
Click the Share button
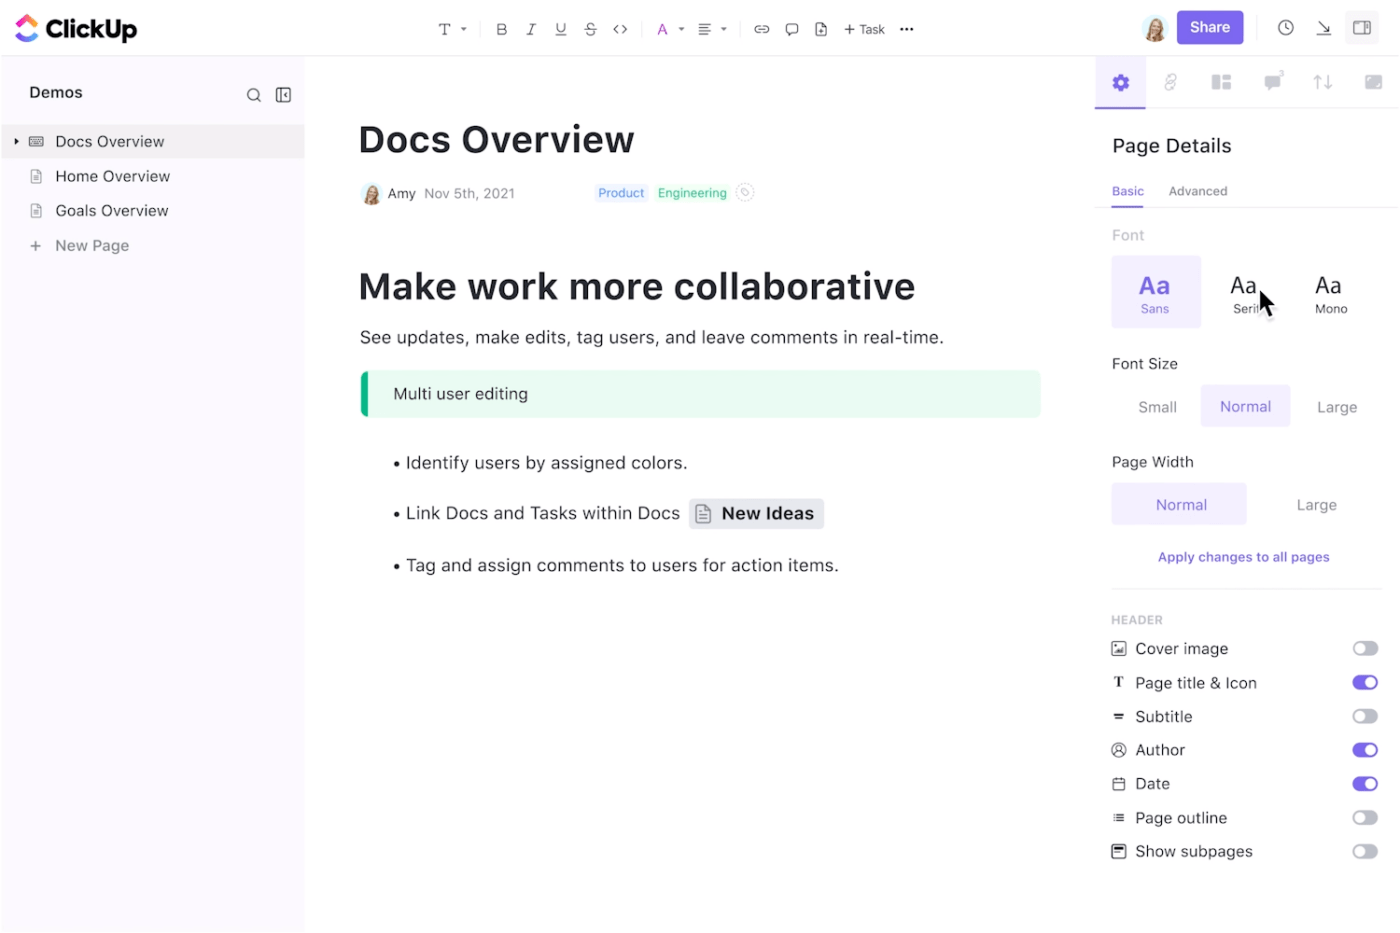coord(1210,28)
